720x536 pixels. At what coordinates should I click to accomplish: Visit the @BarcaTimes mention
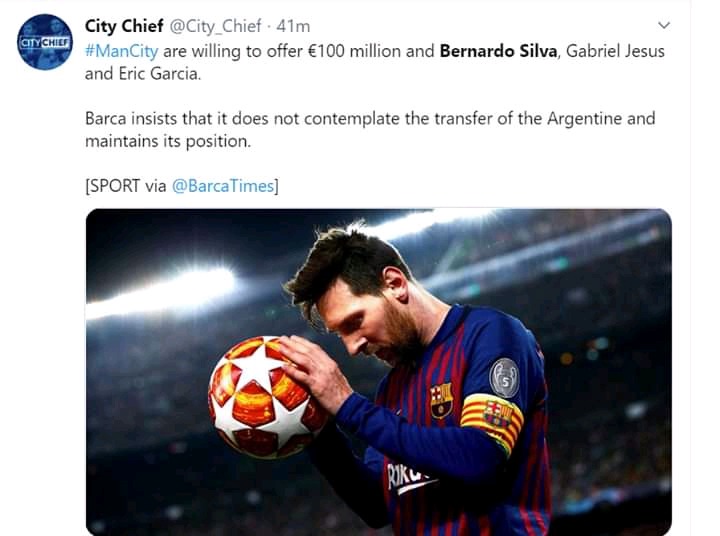tap(226, 185)
